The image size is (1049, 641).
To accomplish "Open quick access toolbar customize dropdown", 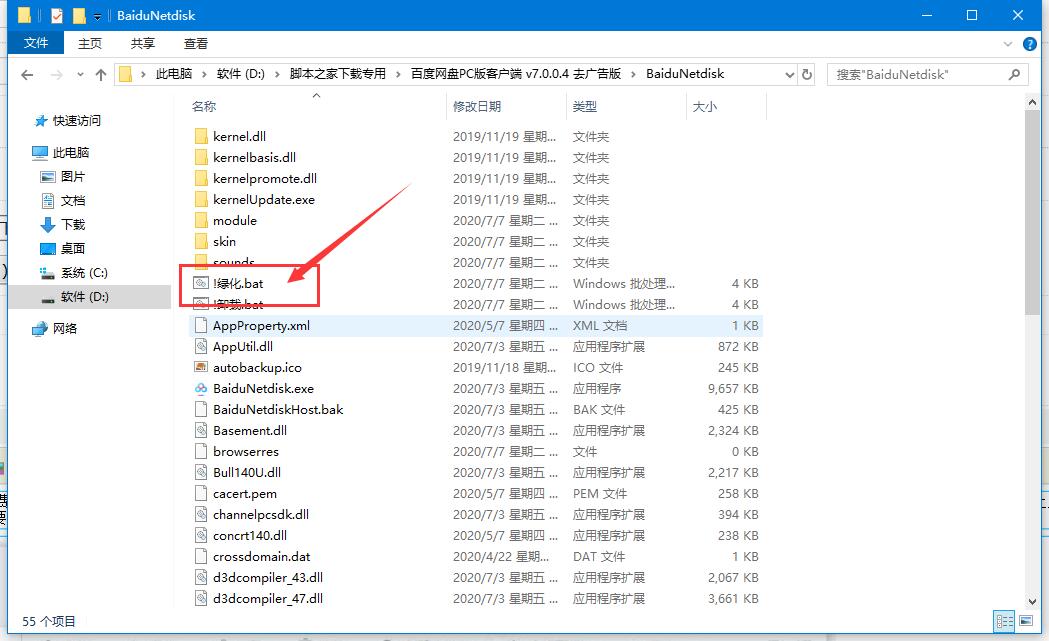I will tap(98, 15).
